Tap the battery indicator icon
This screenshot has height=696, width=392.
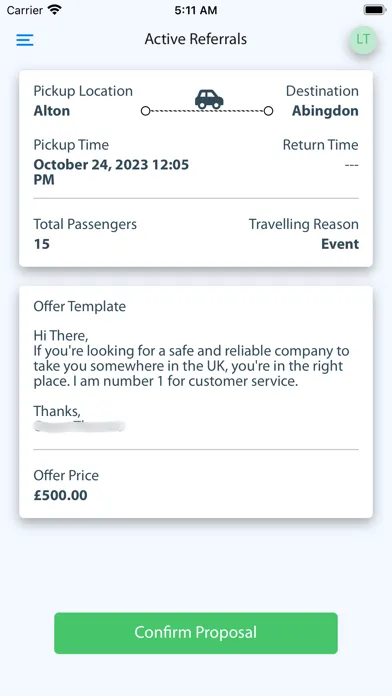[375, 10]
